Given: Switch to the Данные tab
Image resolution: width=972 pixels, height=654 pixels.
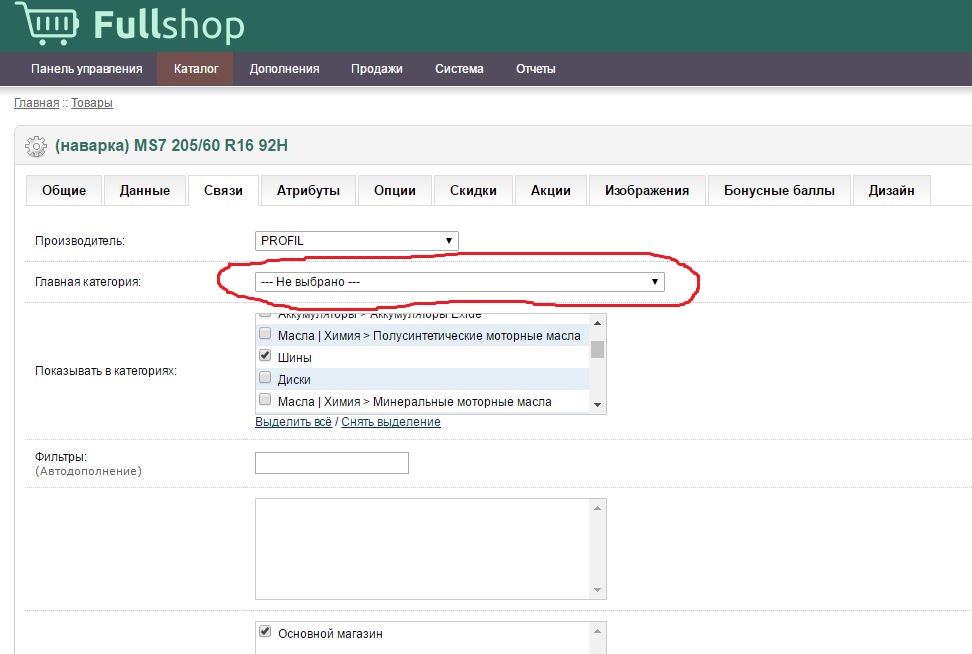Looking at the screenshot, I should 144,190.
